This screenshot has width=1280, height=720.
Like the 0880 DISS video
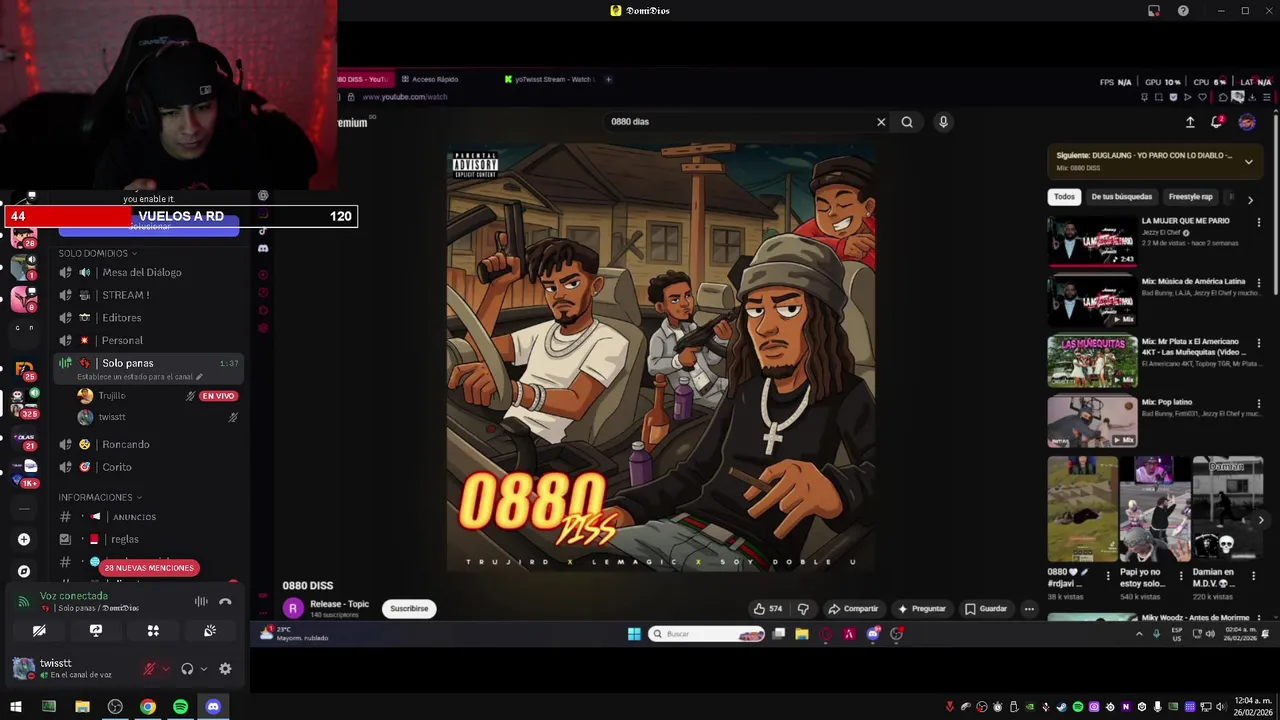[768, 609]
